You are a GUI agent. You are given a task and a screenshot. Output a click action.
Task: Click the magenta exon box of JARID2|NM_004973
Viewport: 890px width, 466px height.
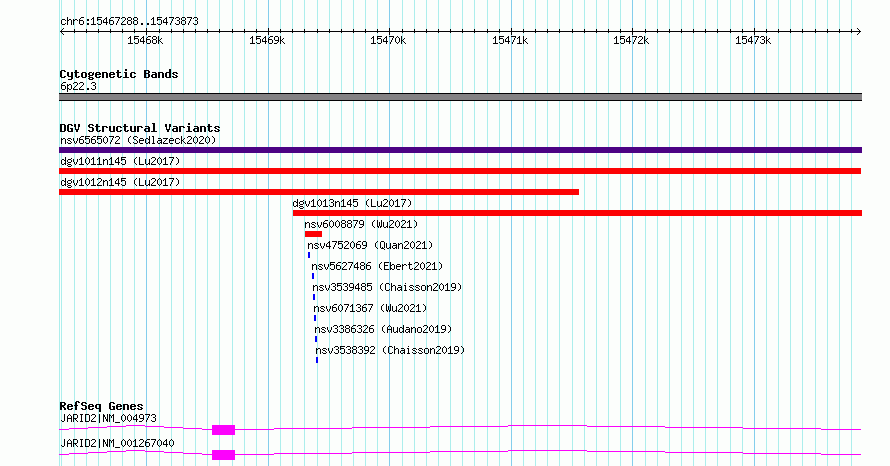(224, 430)
